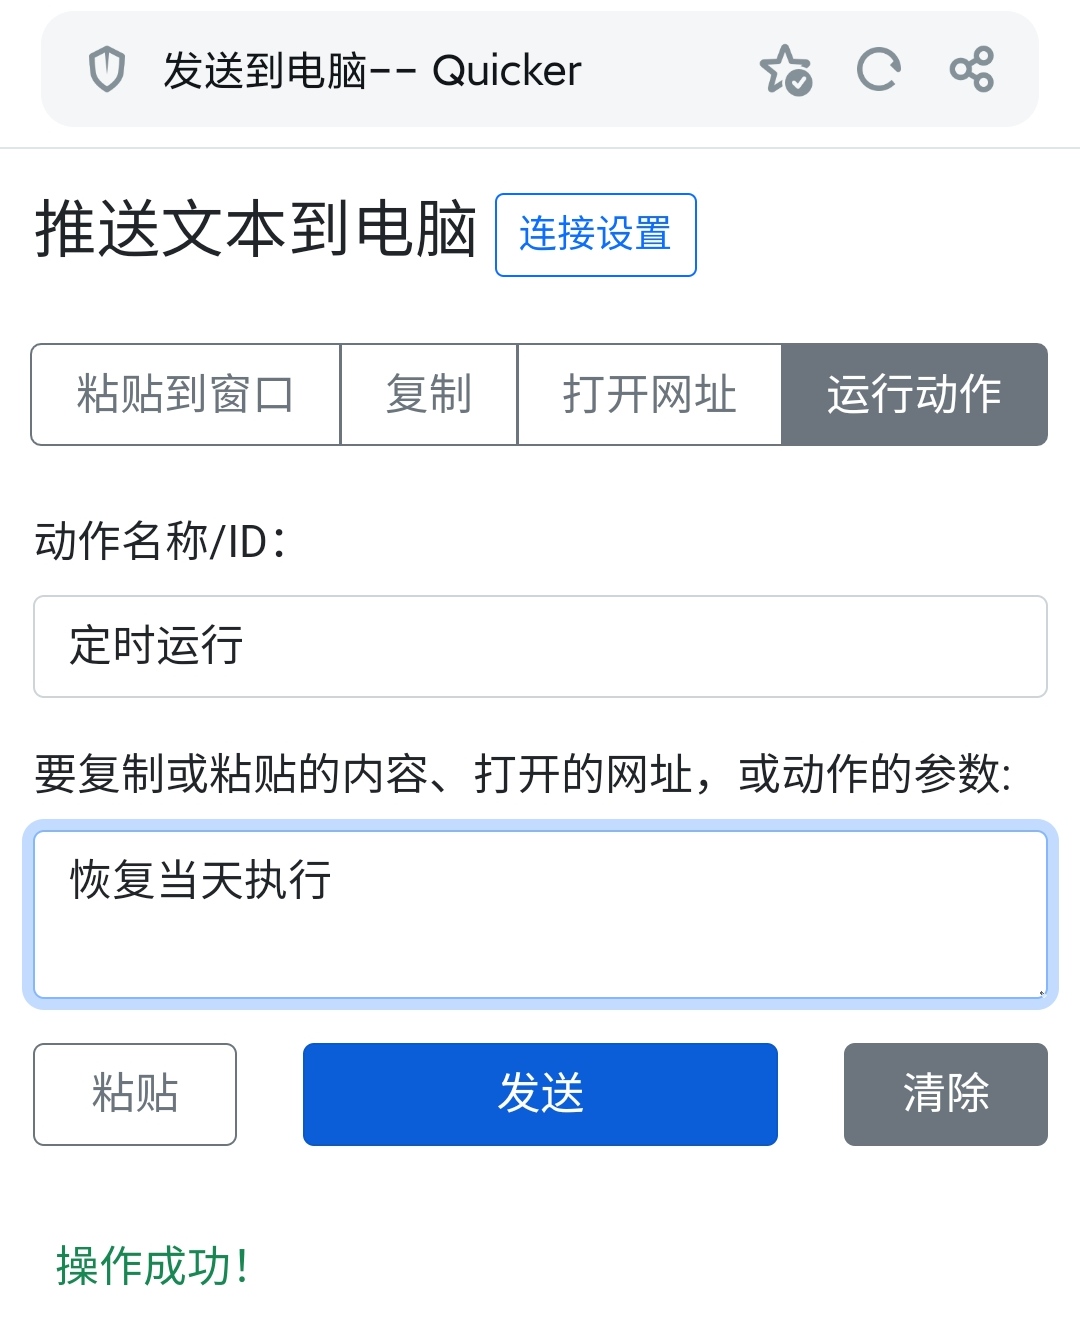Select the 运行动作 mode tab

pyautogui.click(x=914, y=394)
